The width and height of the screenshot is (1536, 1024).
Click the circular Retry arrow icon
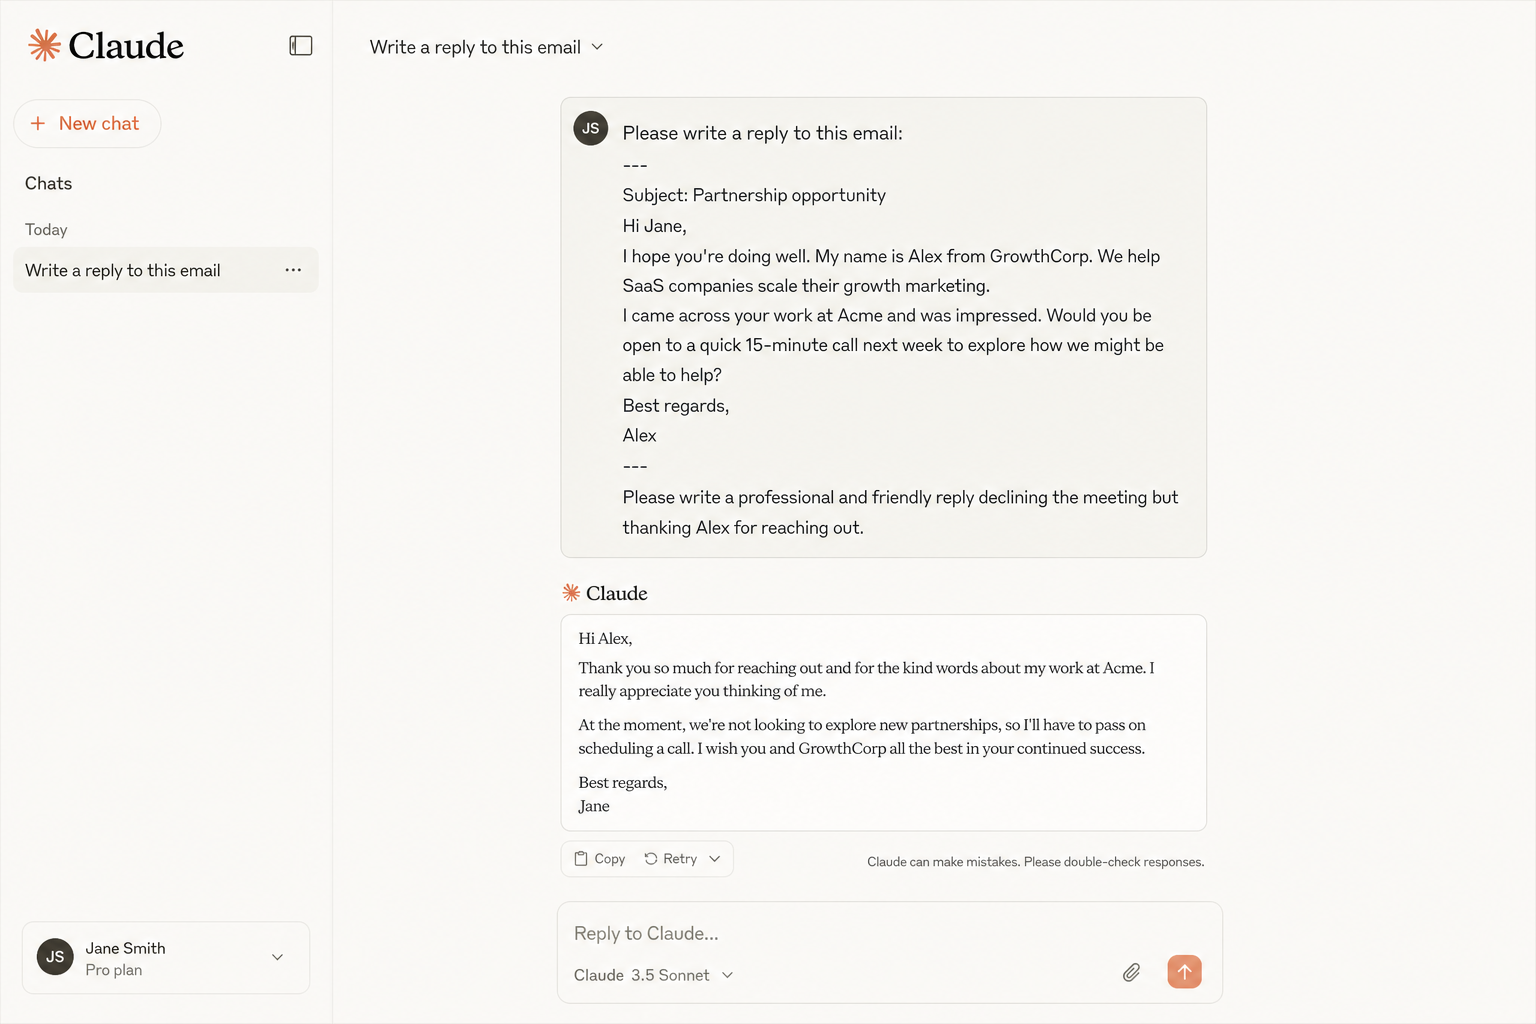coord(651,858)
